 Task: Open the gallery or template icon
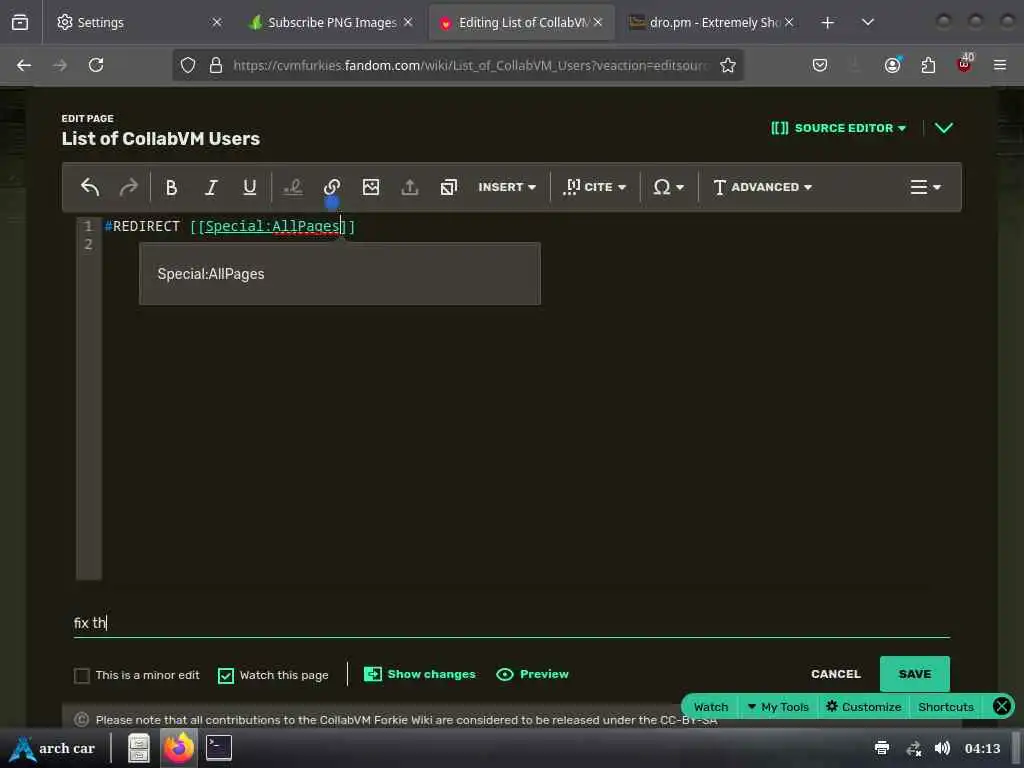pyautogui.click(x=449, y=187)
